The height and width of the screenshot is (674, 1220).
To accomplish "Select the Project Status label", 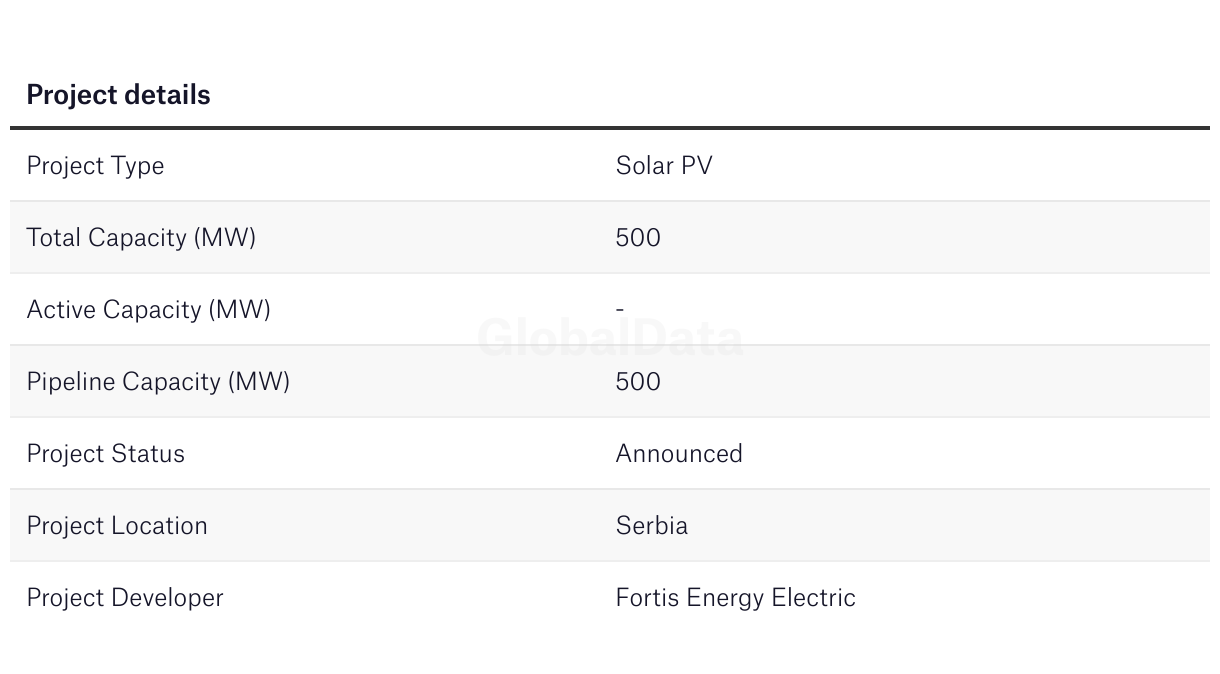I will click(x=105, y=454).
